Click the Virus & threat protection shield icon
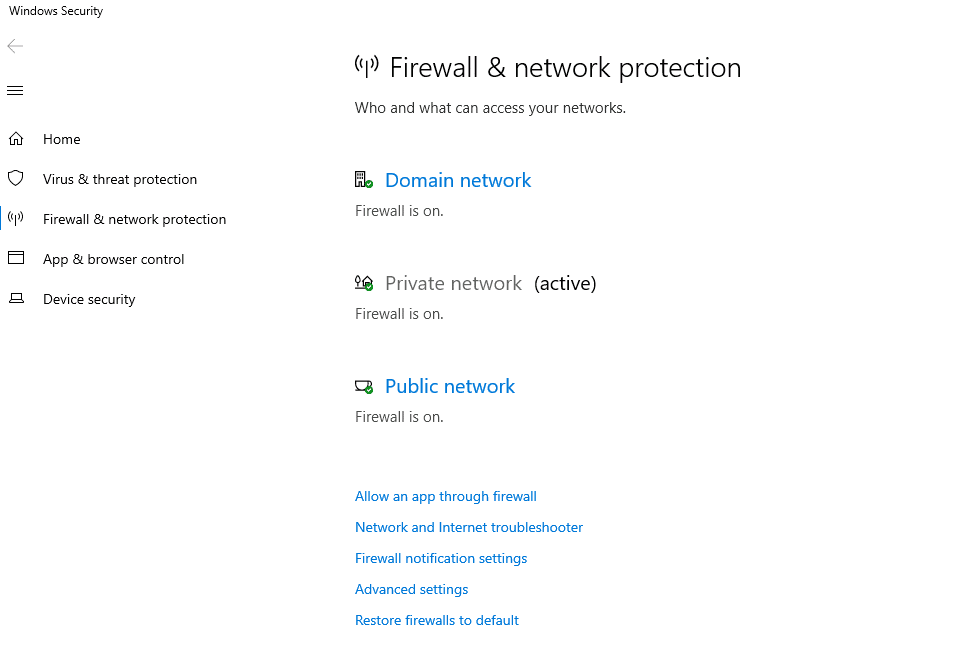The height and width of the screenshot is (652, 958). 16,179
